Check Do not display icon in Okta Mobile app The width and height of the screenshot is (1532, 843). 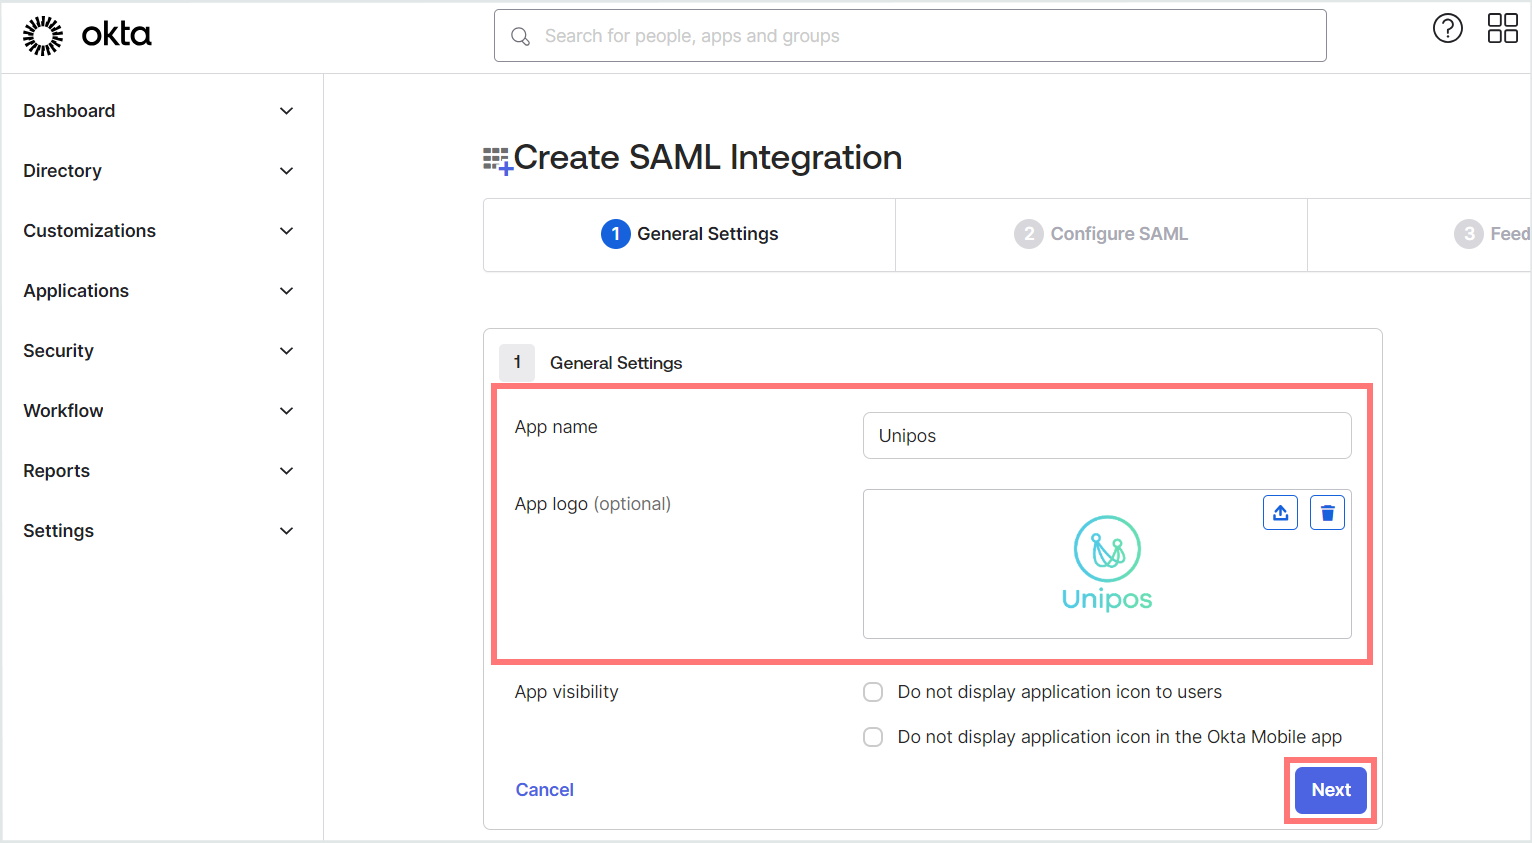click(x=873, y=737)
